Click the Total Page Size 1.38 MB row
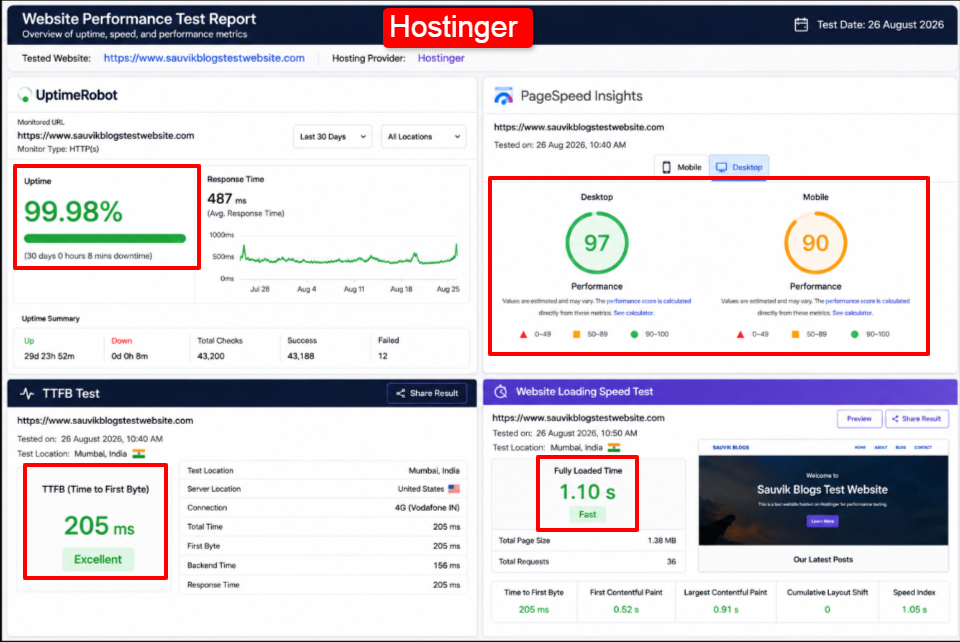The height and width of the screenshot is (642, 960). coord(587,541)
